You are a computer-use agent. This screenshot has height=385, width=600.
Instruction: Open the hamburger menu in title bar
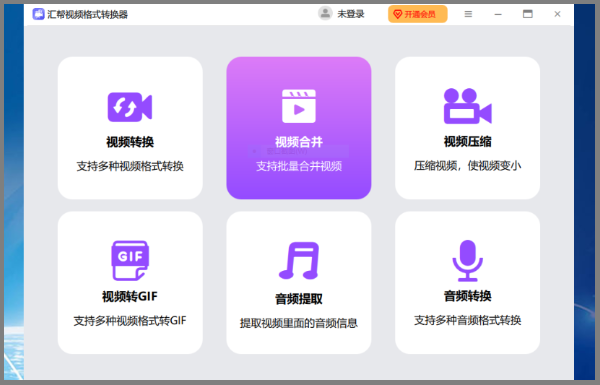[468, 14]
